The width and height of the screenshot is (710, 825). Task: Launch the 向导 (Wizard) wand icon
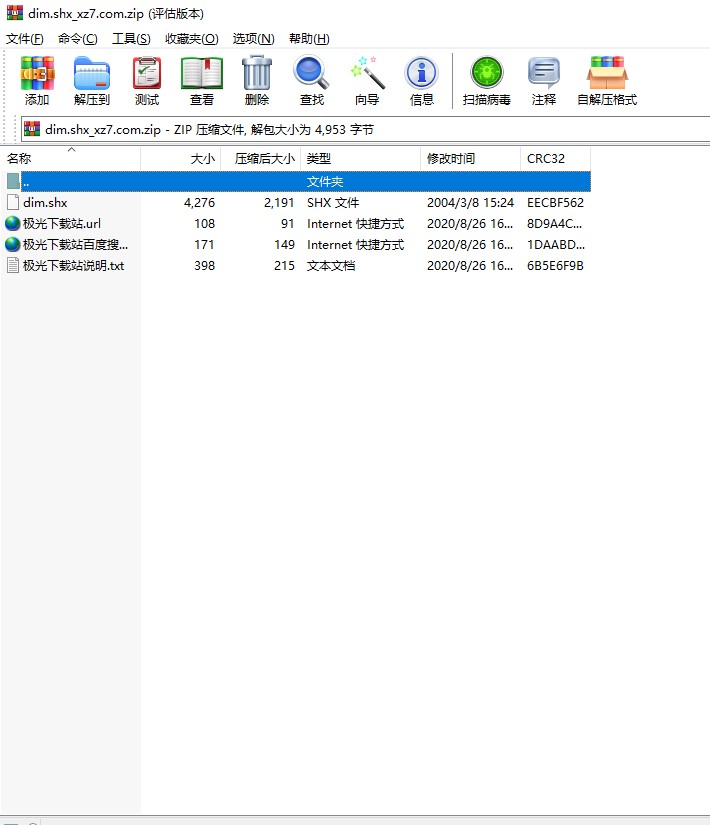tap(367, 80)
